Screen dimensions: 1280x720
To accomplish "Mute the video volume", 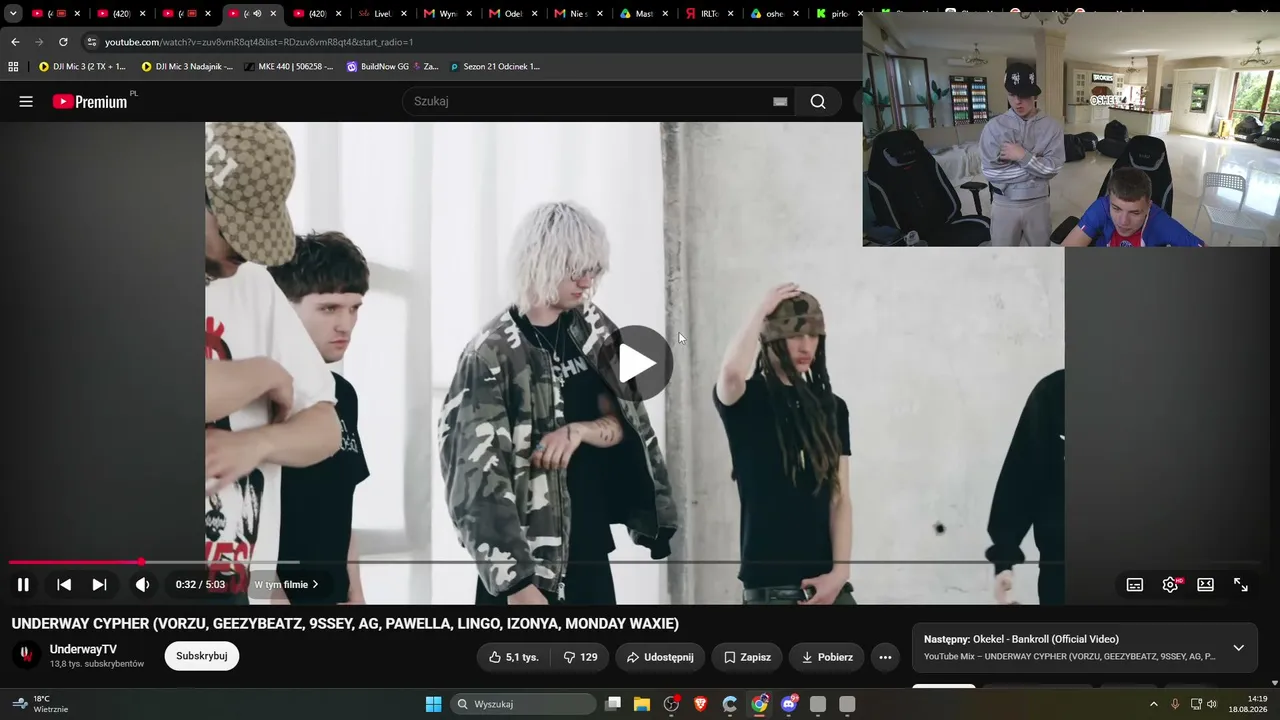I will pyautogui.click(x=143, y=585).
